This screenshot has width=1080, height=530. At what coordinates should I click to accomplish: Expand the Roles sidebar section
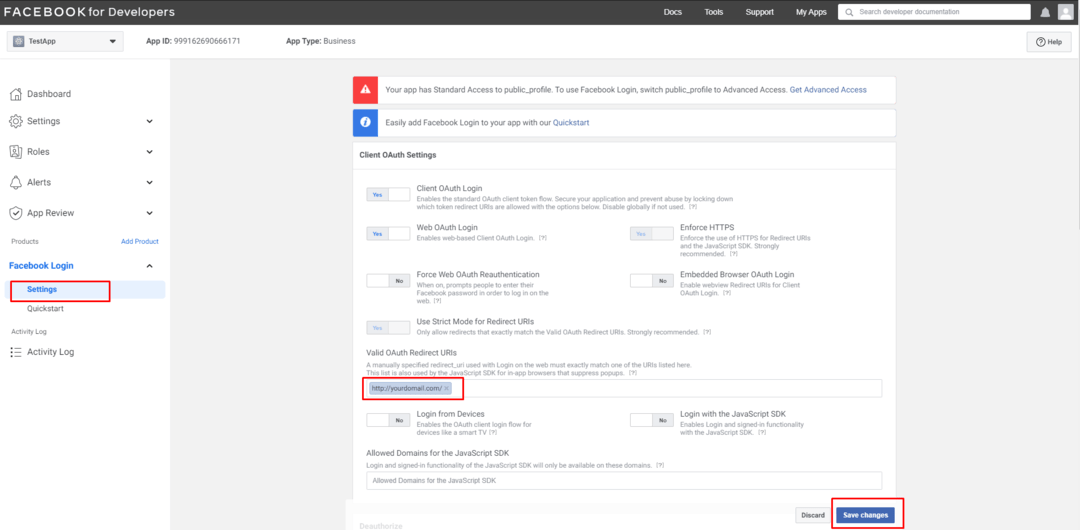(149, 152)
